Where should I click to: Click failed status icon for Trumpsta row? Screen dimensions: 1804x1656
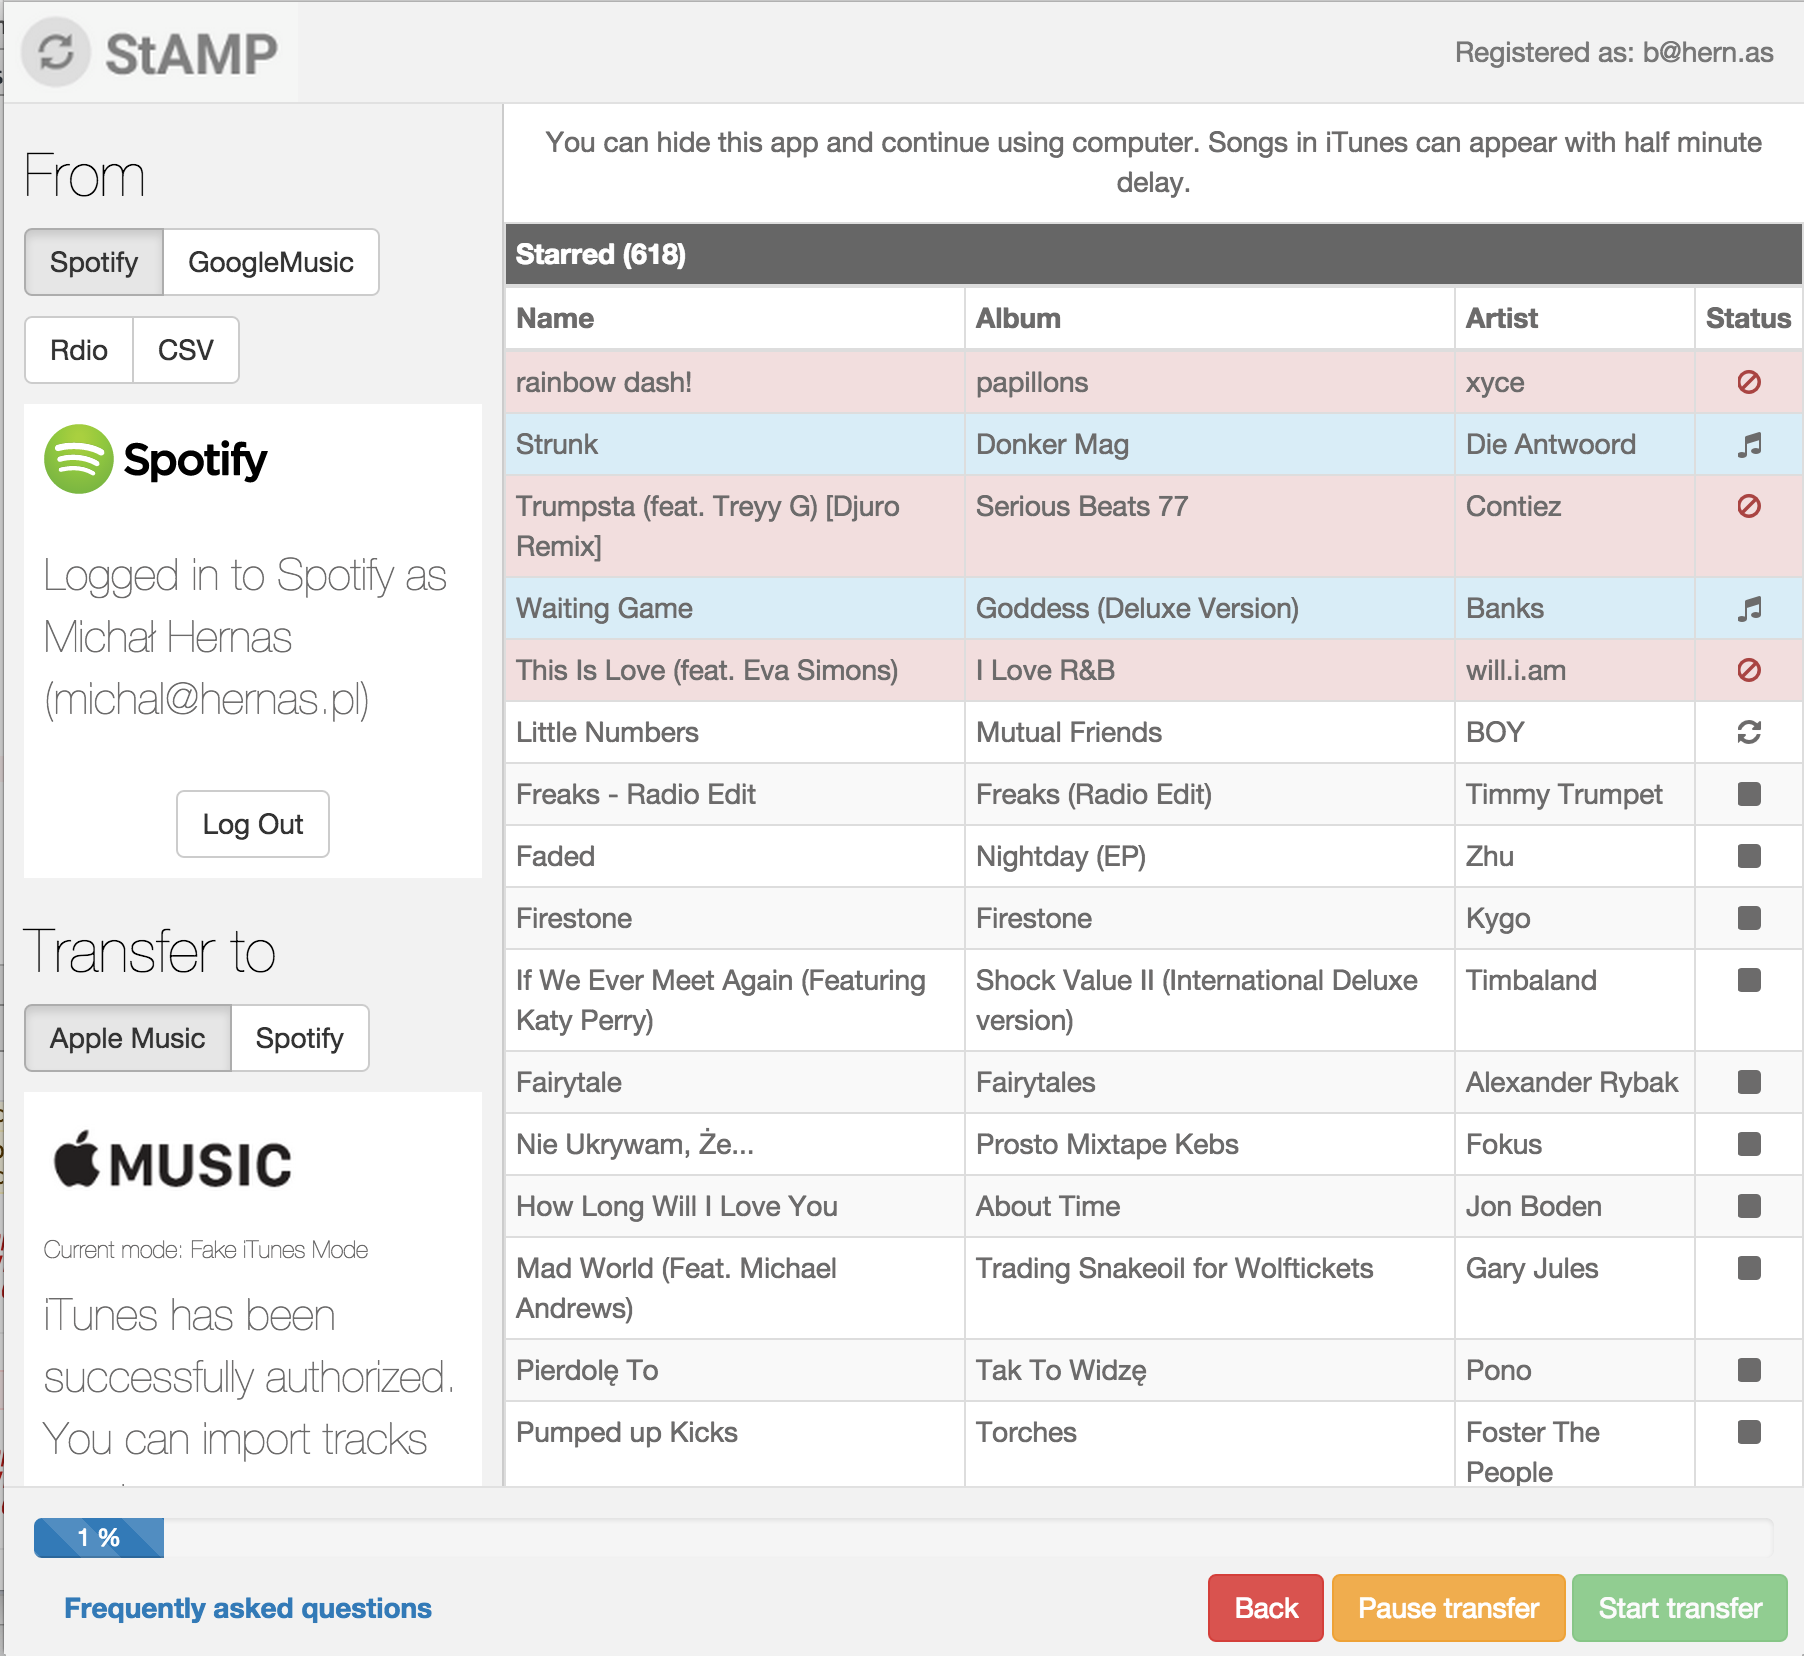[1749, 506]
